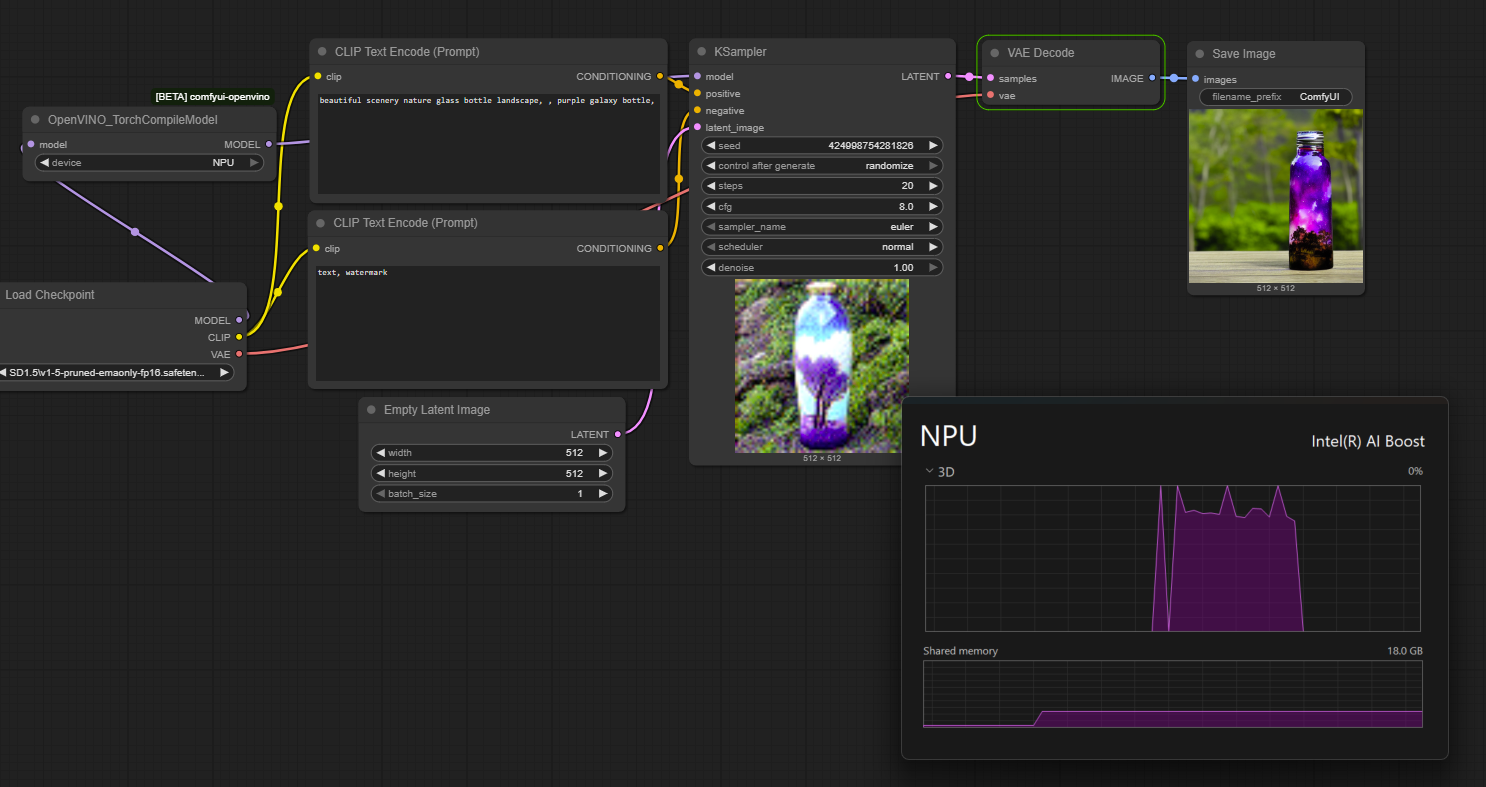
Task: Decrease the steps value with its left arrow
Action: [711, 186]
